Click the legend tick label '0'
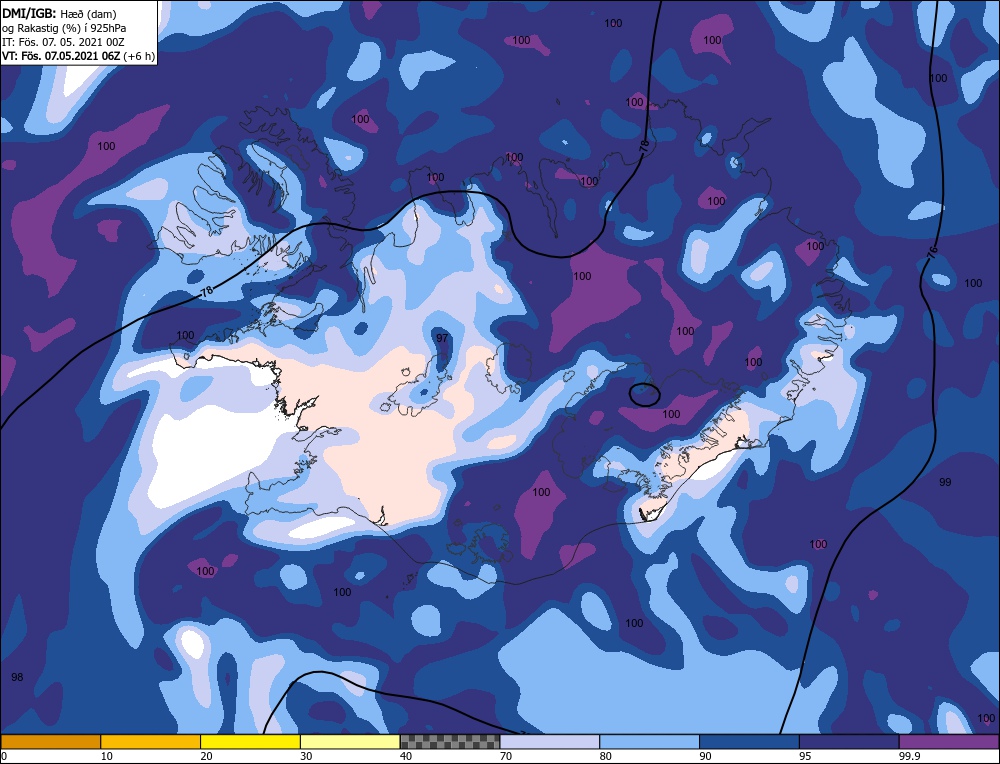 pos(4,756)
